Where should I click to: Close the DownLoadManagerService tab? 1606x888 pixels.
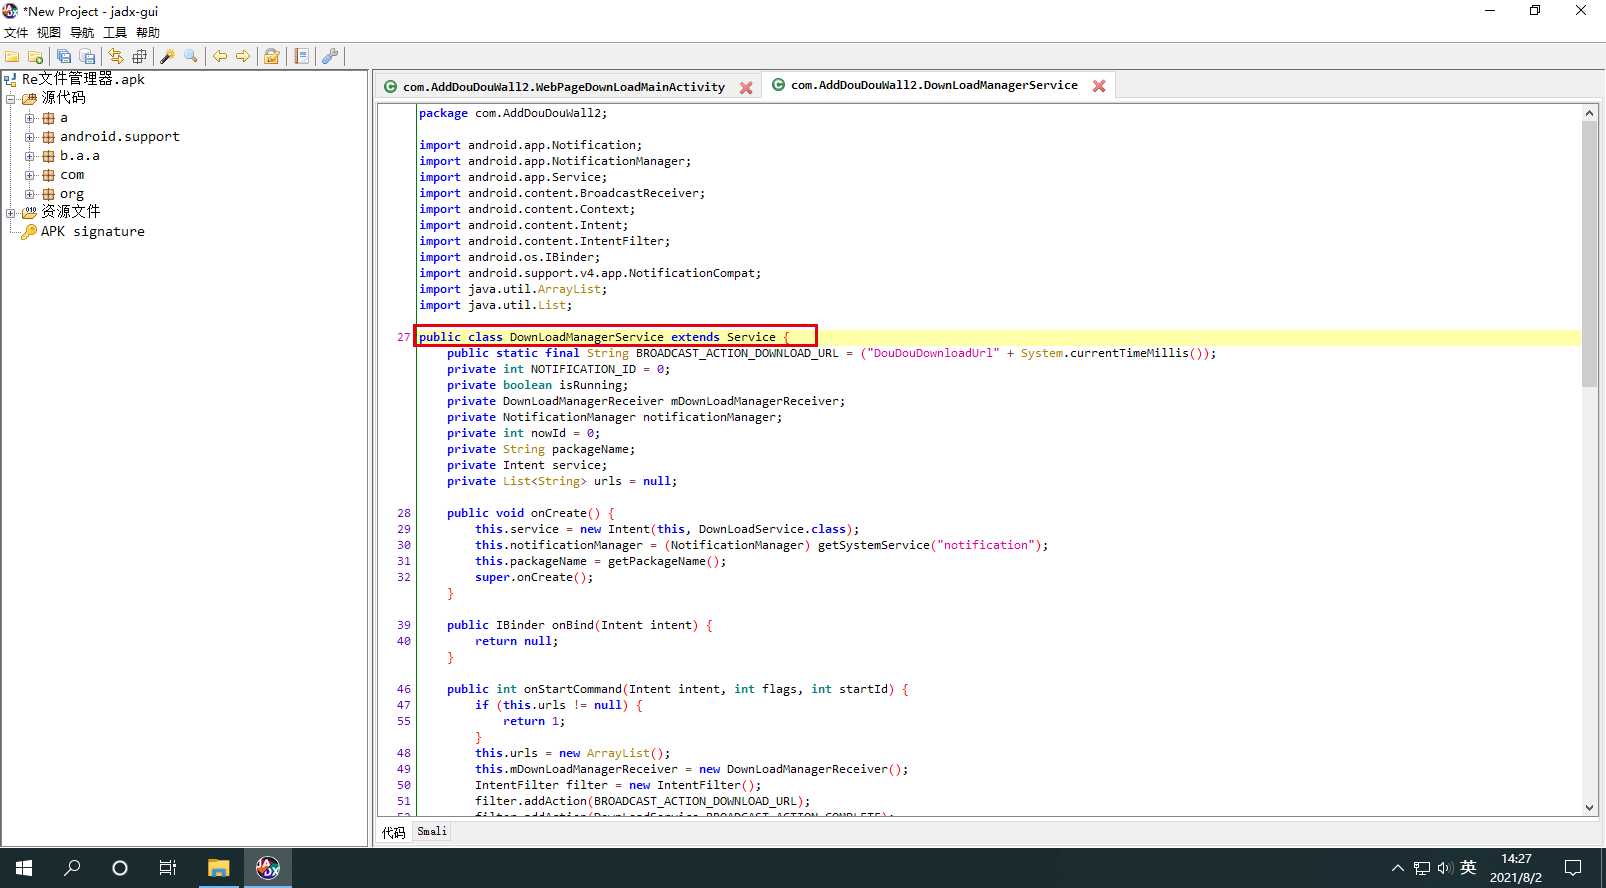(x=1099, y=86)
